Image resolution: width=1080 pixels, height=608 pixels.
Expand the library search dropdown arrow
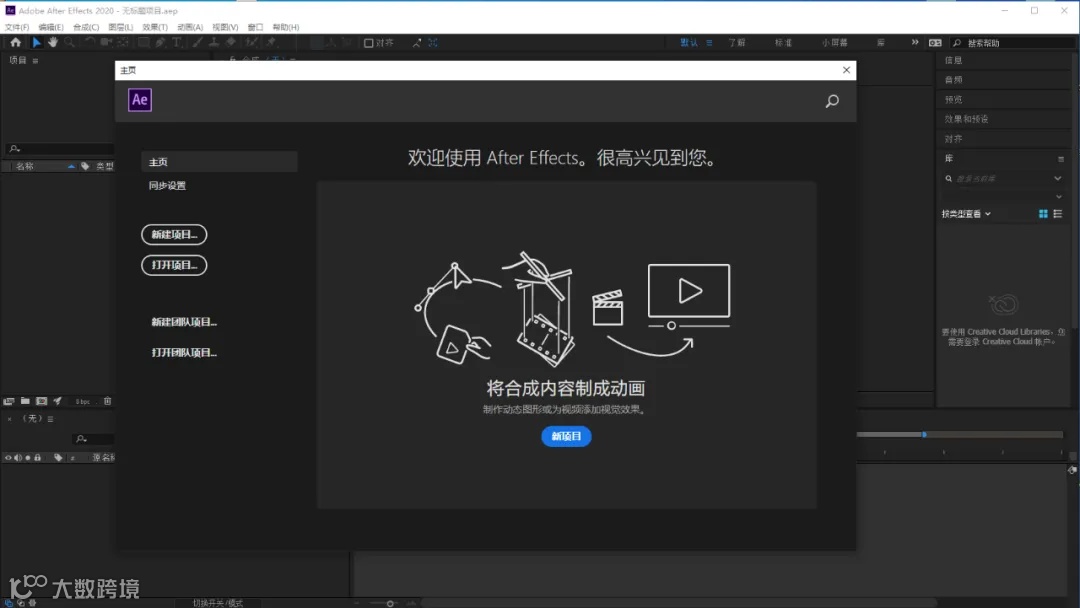point(1057,178)
